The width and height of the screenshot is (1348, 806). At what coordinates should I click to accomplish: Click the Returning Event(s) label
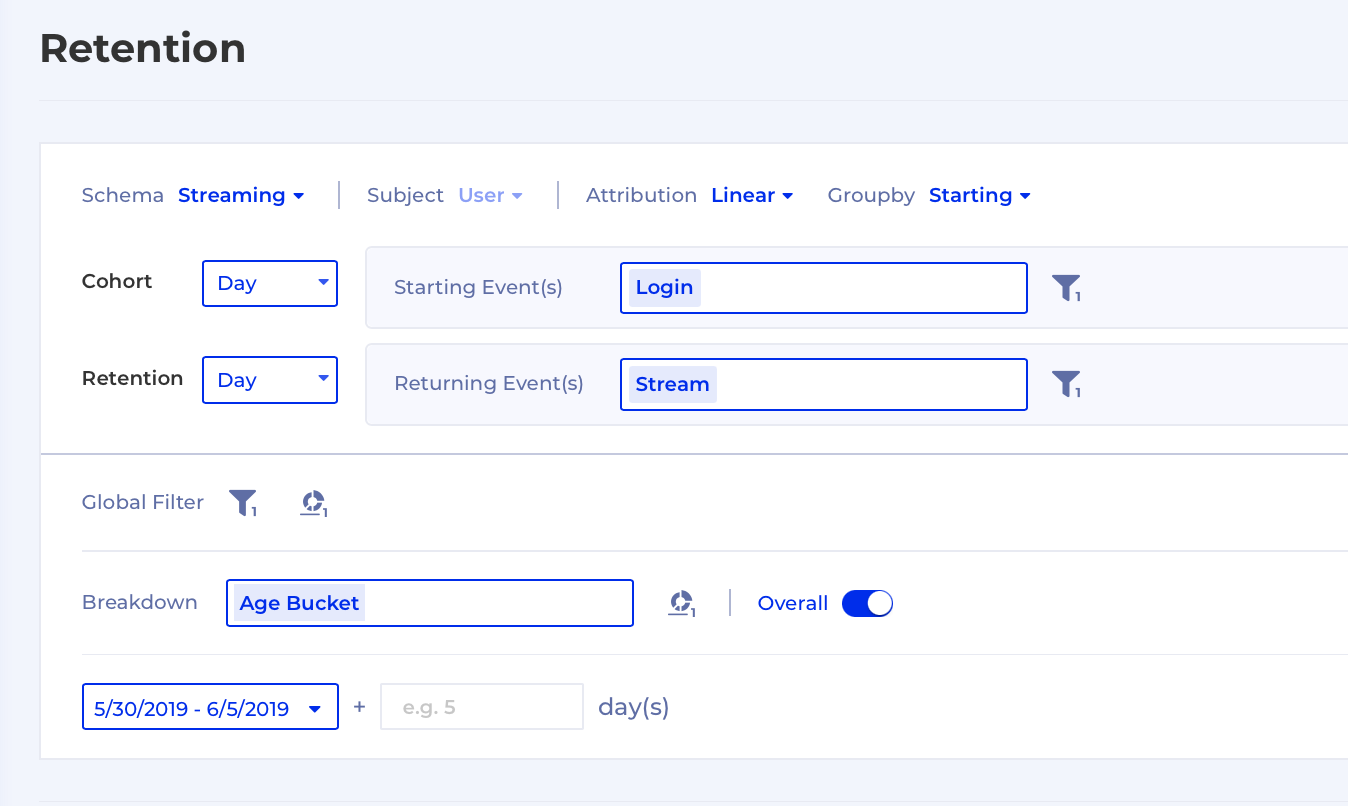click(x=489, y=384)
